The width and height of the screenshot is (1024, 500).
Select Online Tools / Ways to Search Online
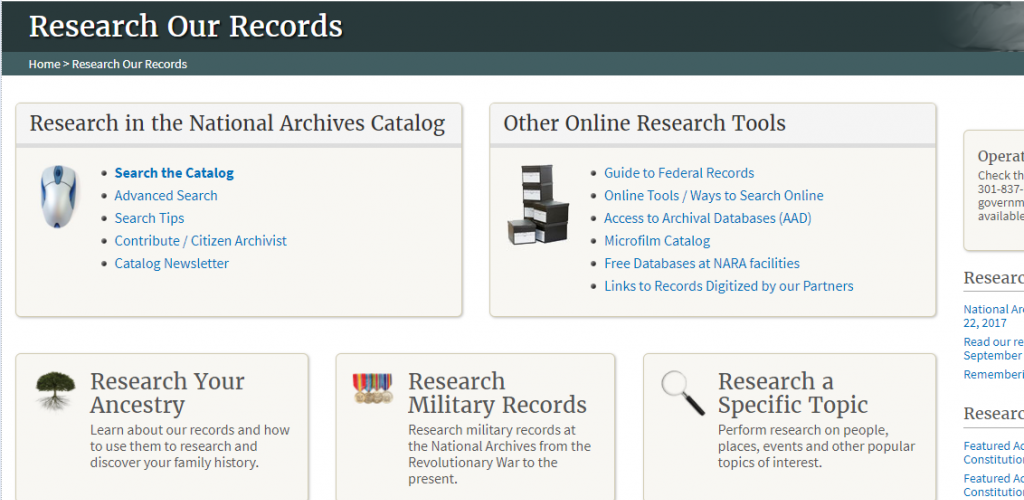[x=713, y=196]
